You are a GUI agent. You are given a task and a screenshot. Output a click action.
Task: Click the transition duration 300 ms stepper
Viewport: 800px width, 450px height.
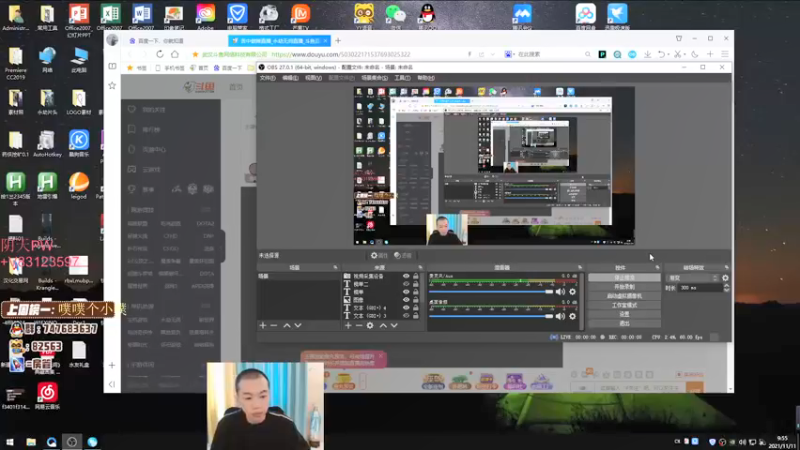[x=727, y=288]
